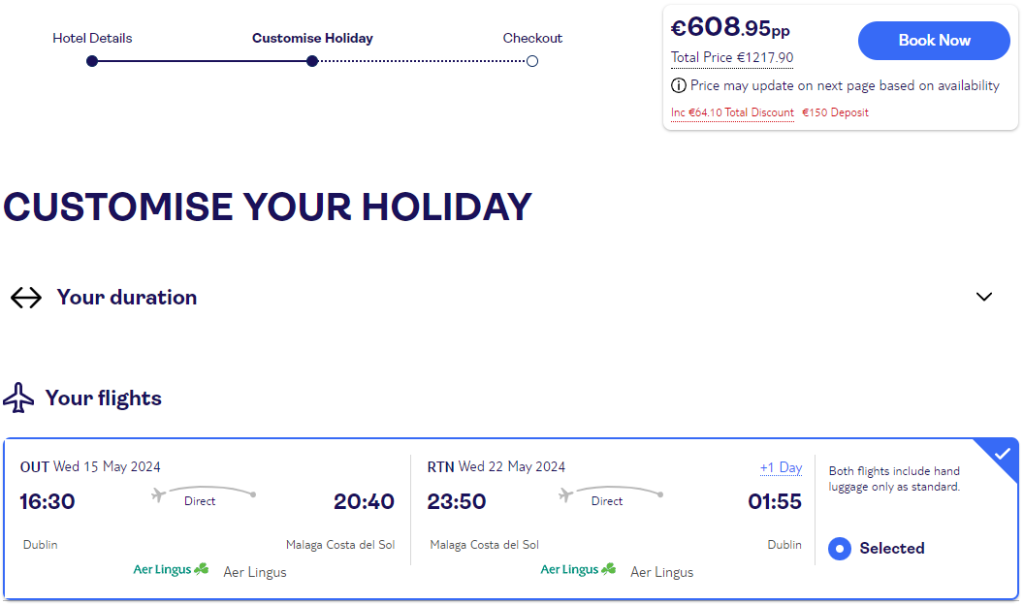The image size is (1024, 605).
Task: Click the Total Price €1217.90 text
Action: click(732, 57)
